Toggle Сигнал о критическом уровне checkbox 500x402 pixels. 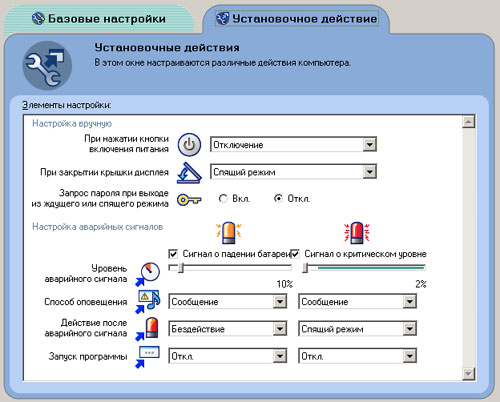pyautogui.click(x=295, y=254)
